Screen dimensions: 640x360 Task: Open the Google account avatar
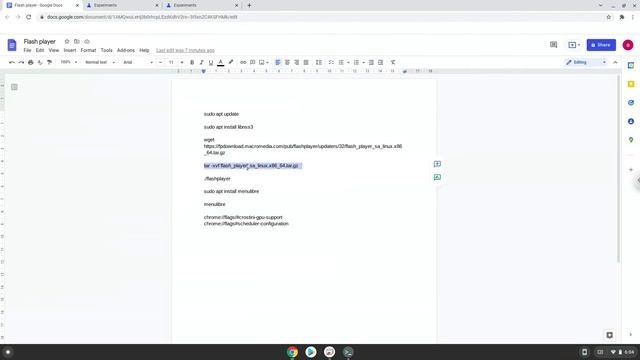[628, 45]
